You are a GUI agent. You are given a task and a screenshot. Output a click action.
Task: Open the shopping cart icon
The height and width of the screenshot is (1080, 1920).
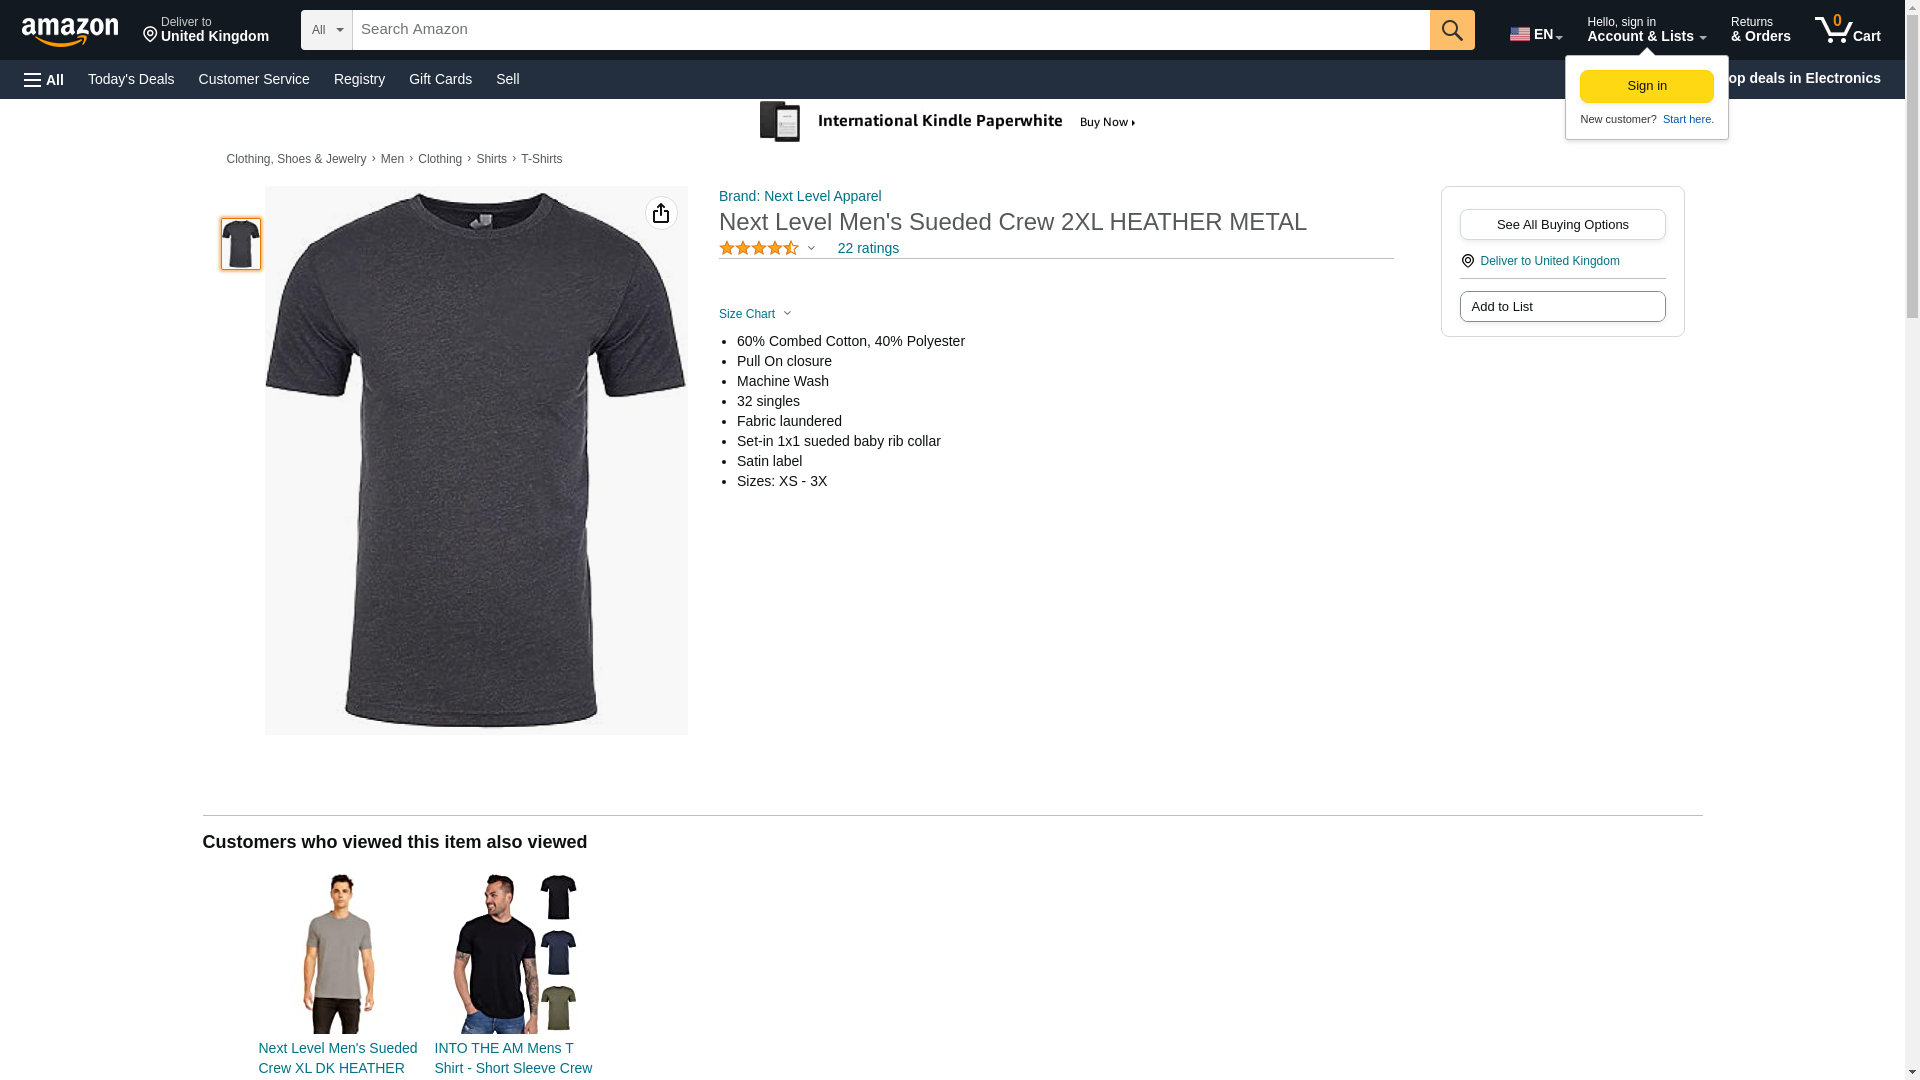[1847, 30]
